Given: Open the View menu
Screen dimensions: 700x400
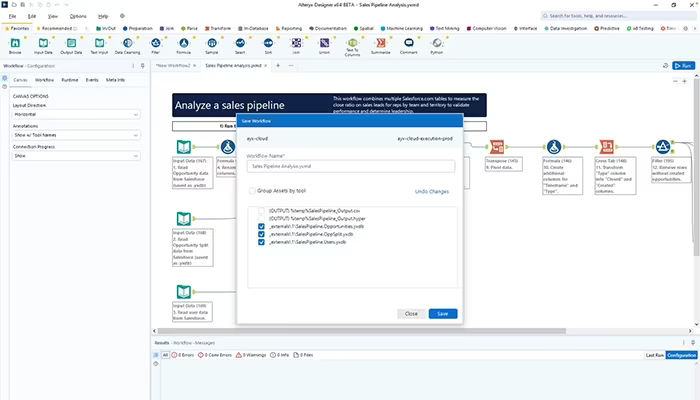Looking at the screenshot, I should (x=53, y=16).
